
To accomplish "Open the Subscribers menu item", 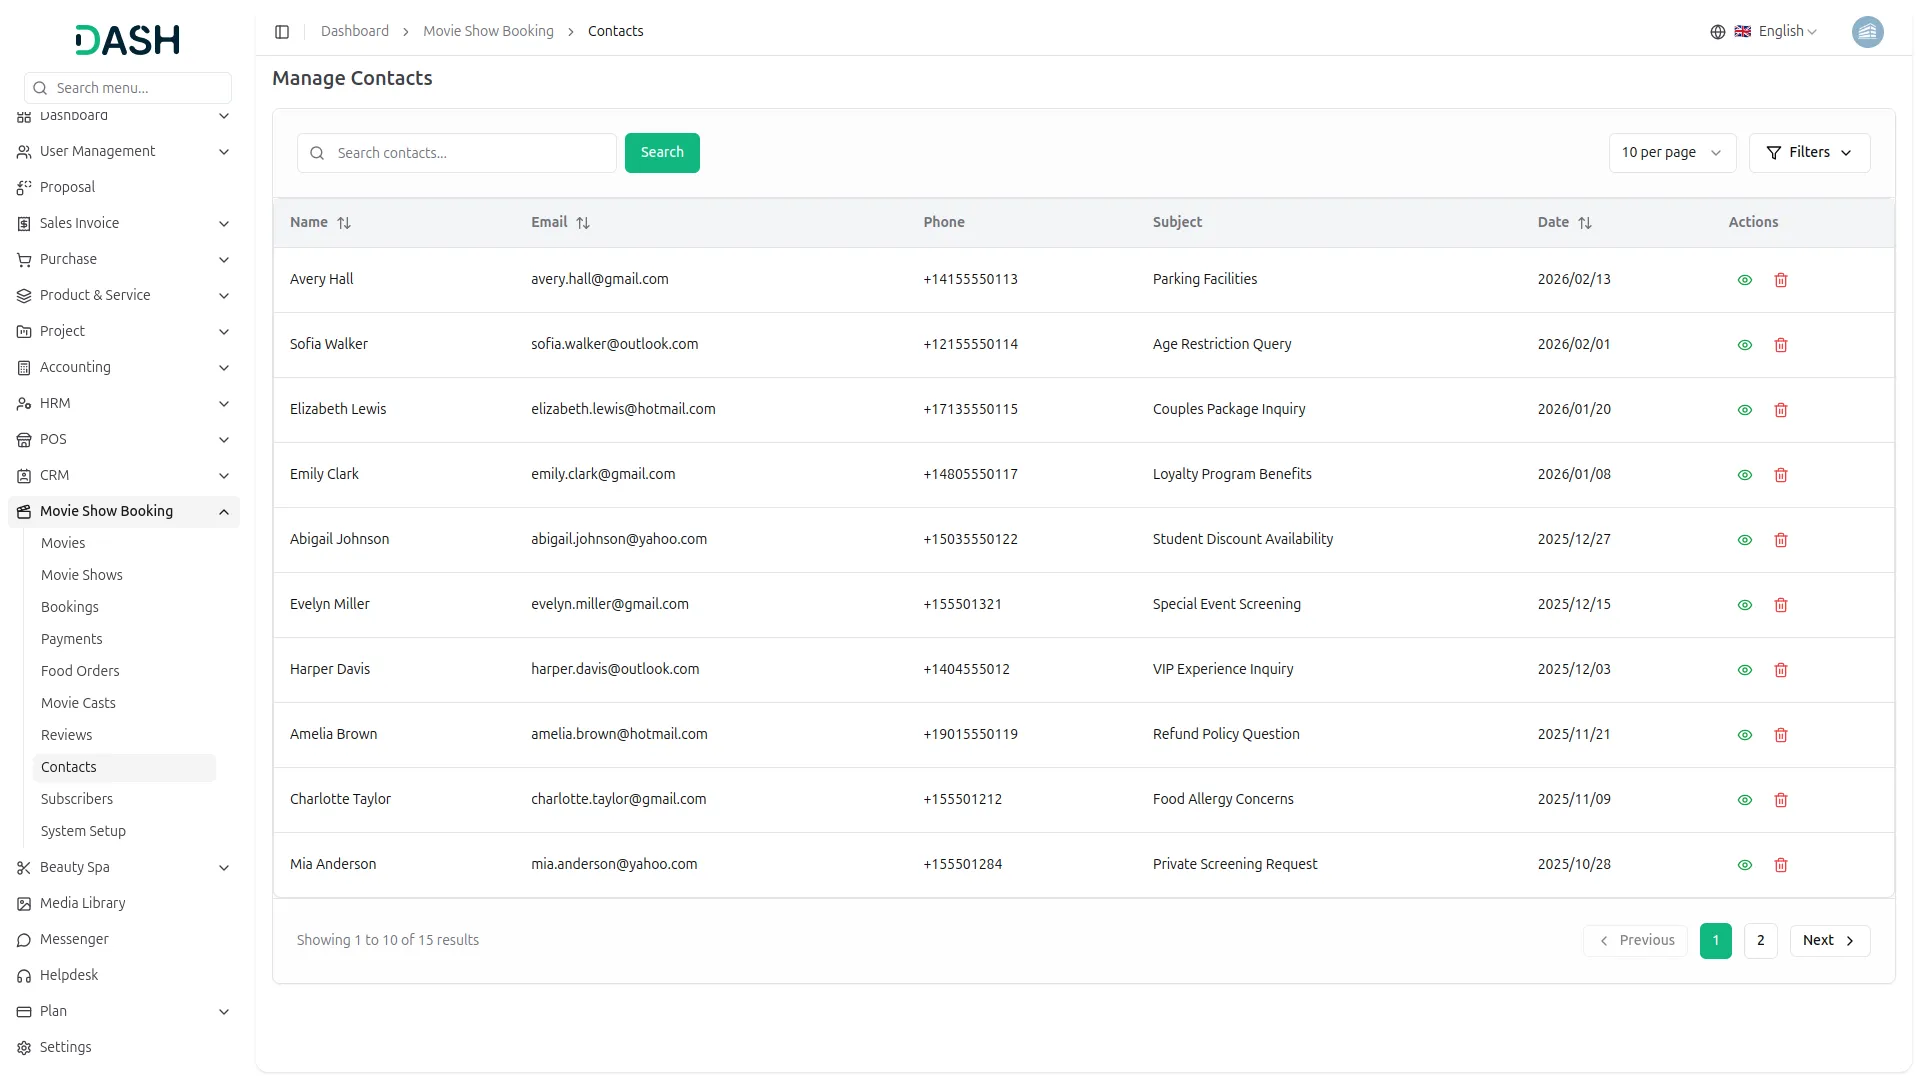I will (77, 799).
